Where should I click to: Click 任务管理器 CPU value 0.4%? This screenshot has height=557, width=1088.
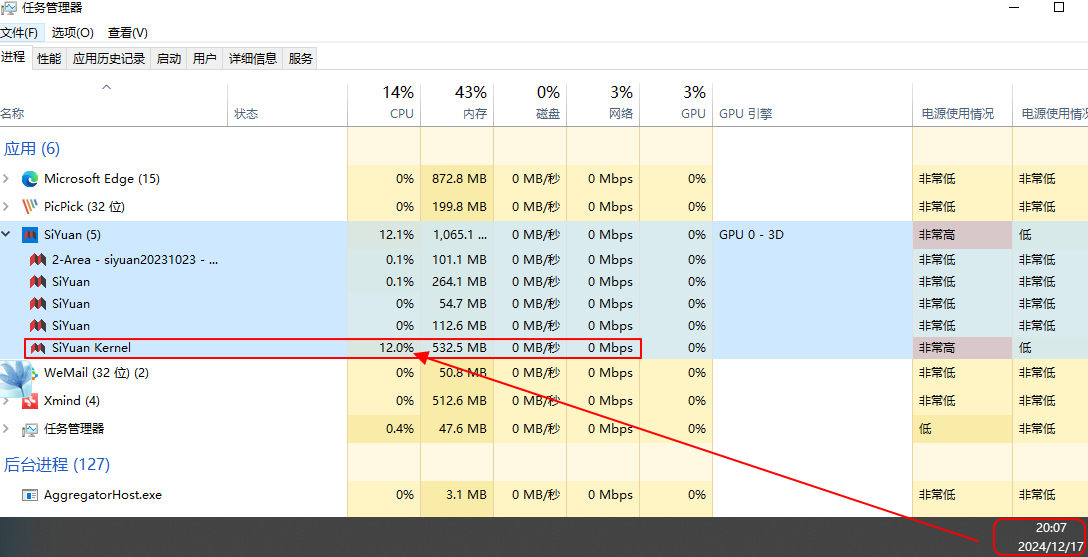400,429
